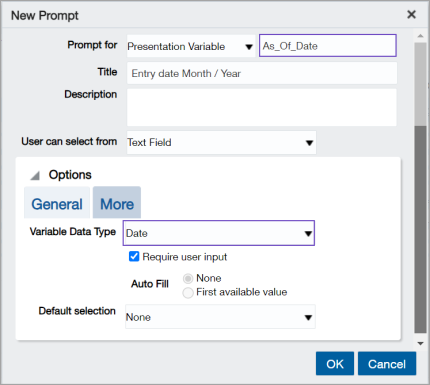The height and width of the screenshot is (385, 430).
Task: Uncheck Require user input checkbox
Action: click(x=134, y=257)
